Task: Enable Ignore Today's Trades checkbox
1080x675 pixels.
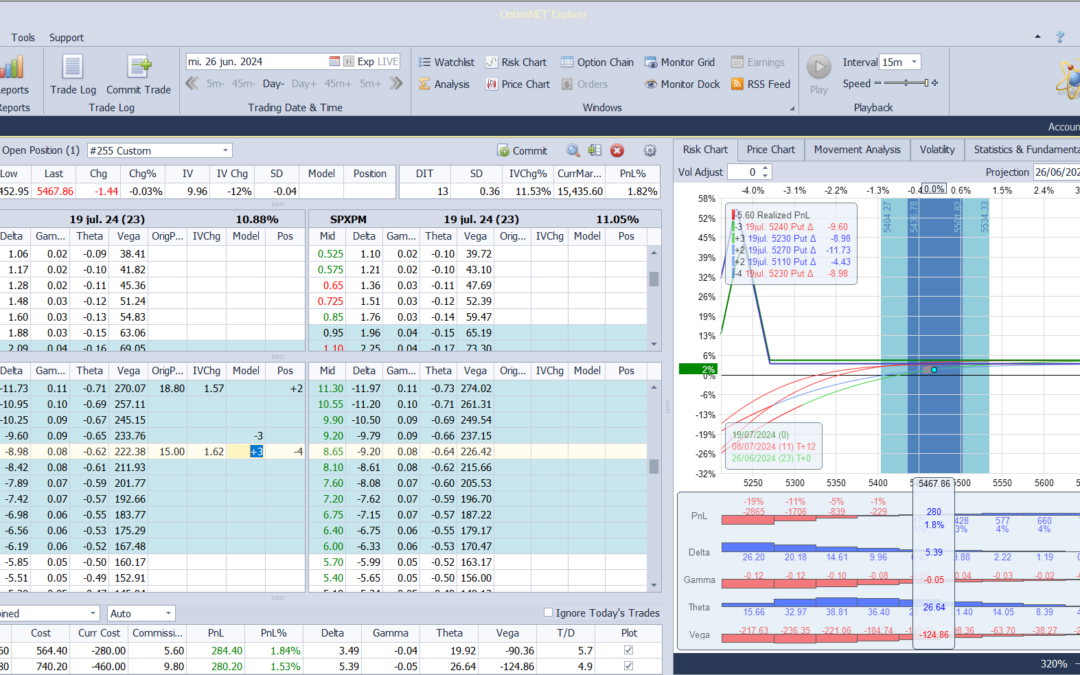Action: tap(548, 613)
